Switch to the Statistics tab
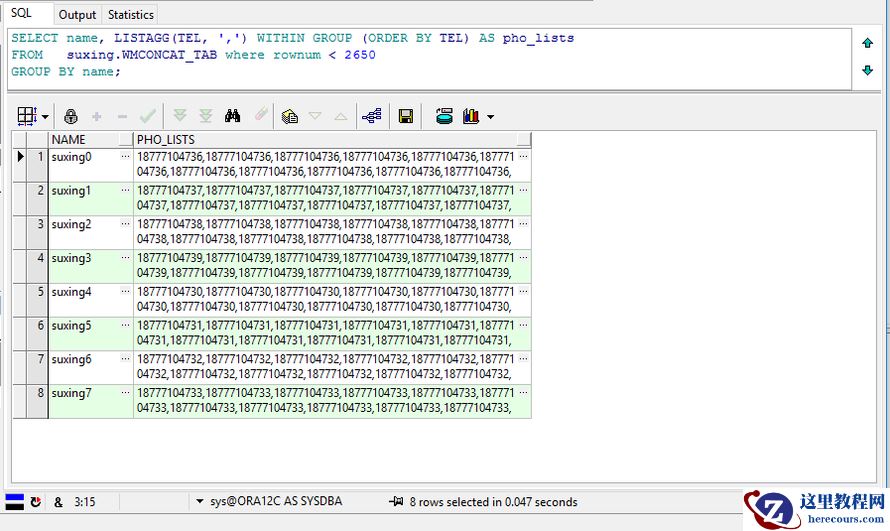This screenshot has height=531, width=890. click(131, 14)
